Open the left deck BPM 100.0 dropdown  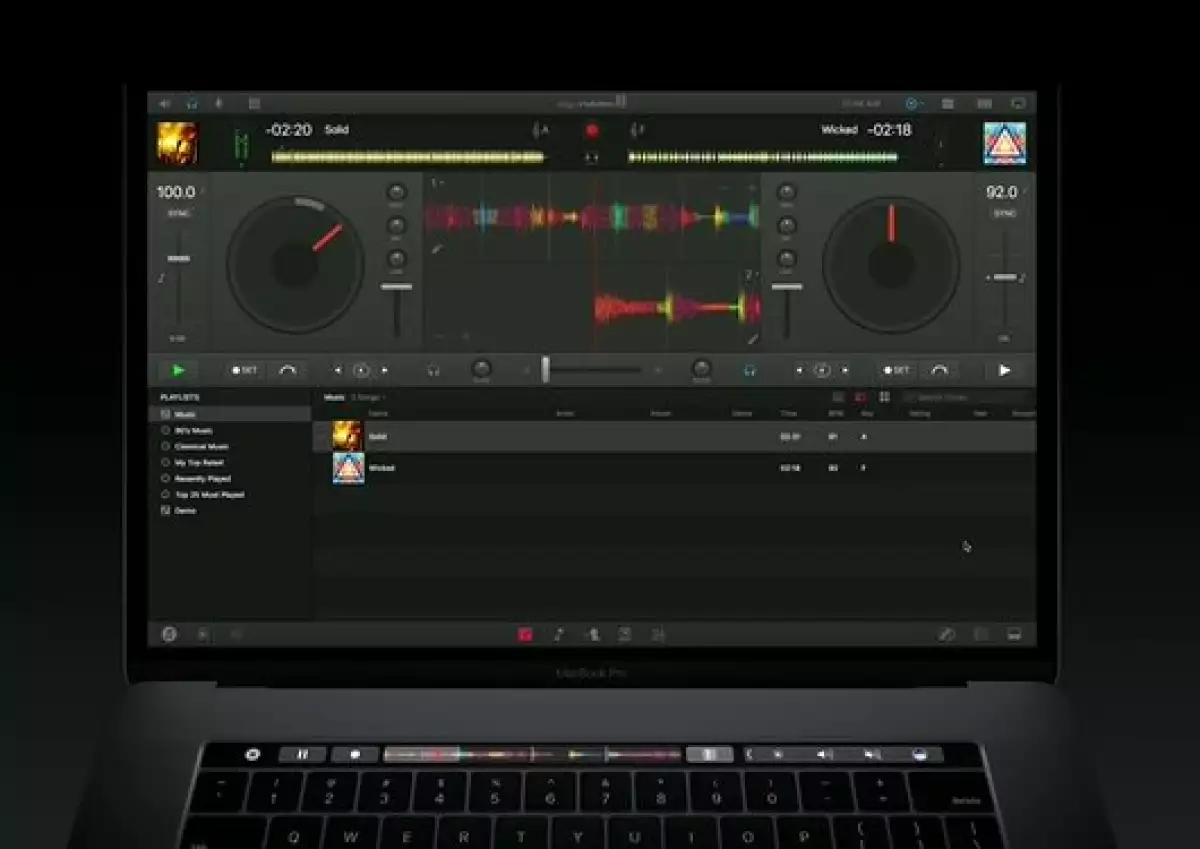coord(202,191)
